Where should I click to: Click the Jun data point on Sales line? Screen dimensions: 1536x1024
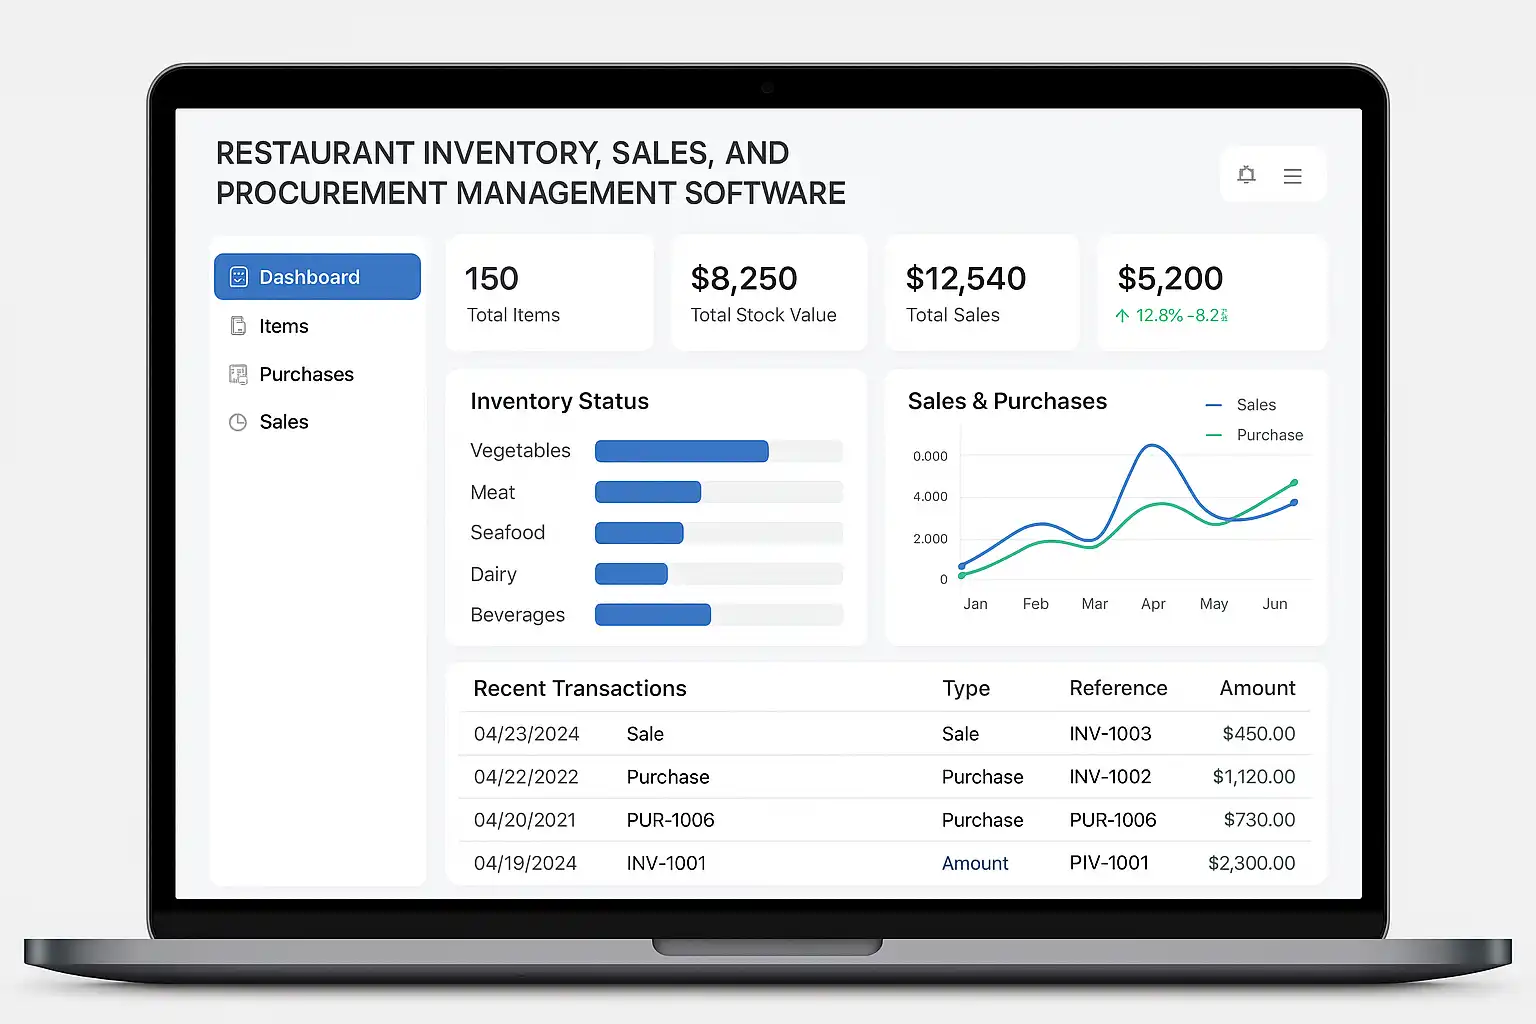click(x=1294, y=502)
